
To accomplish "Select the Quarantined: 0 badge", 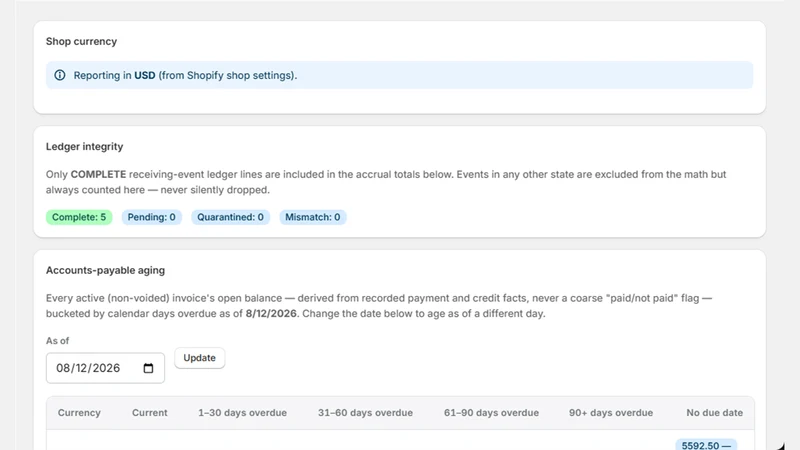I will pyautogui.click(x=231, y=217).
